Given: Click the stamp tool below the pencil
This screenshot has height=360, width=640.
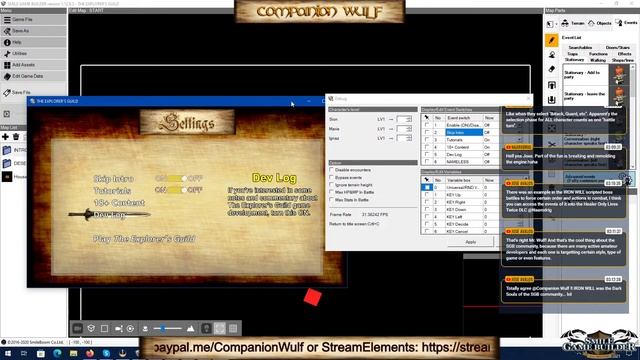Looking at the screenshot, I should pyautogui.click(x=552, y=55).
